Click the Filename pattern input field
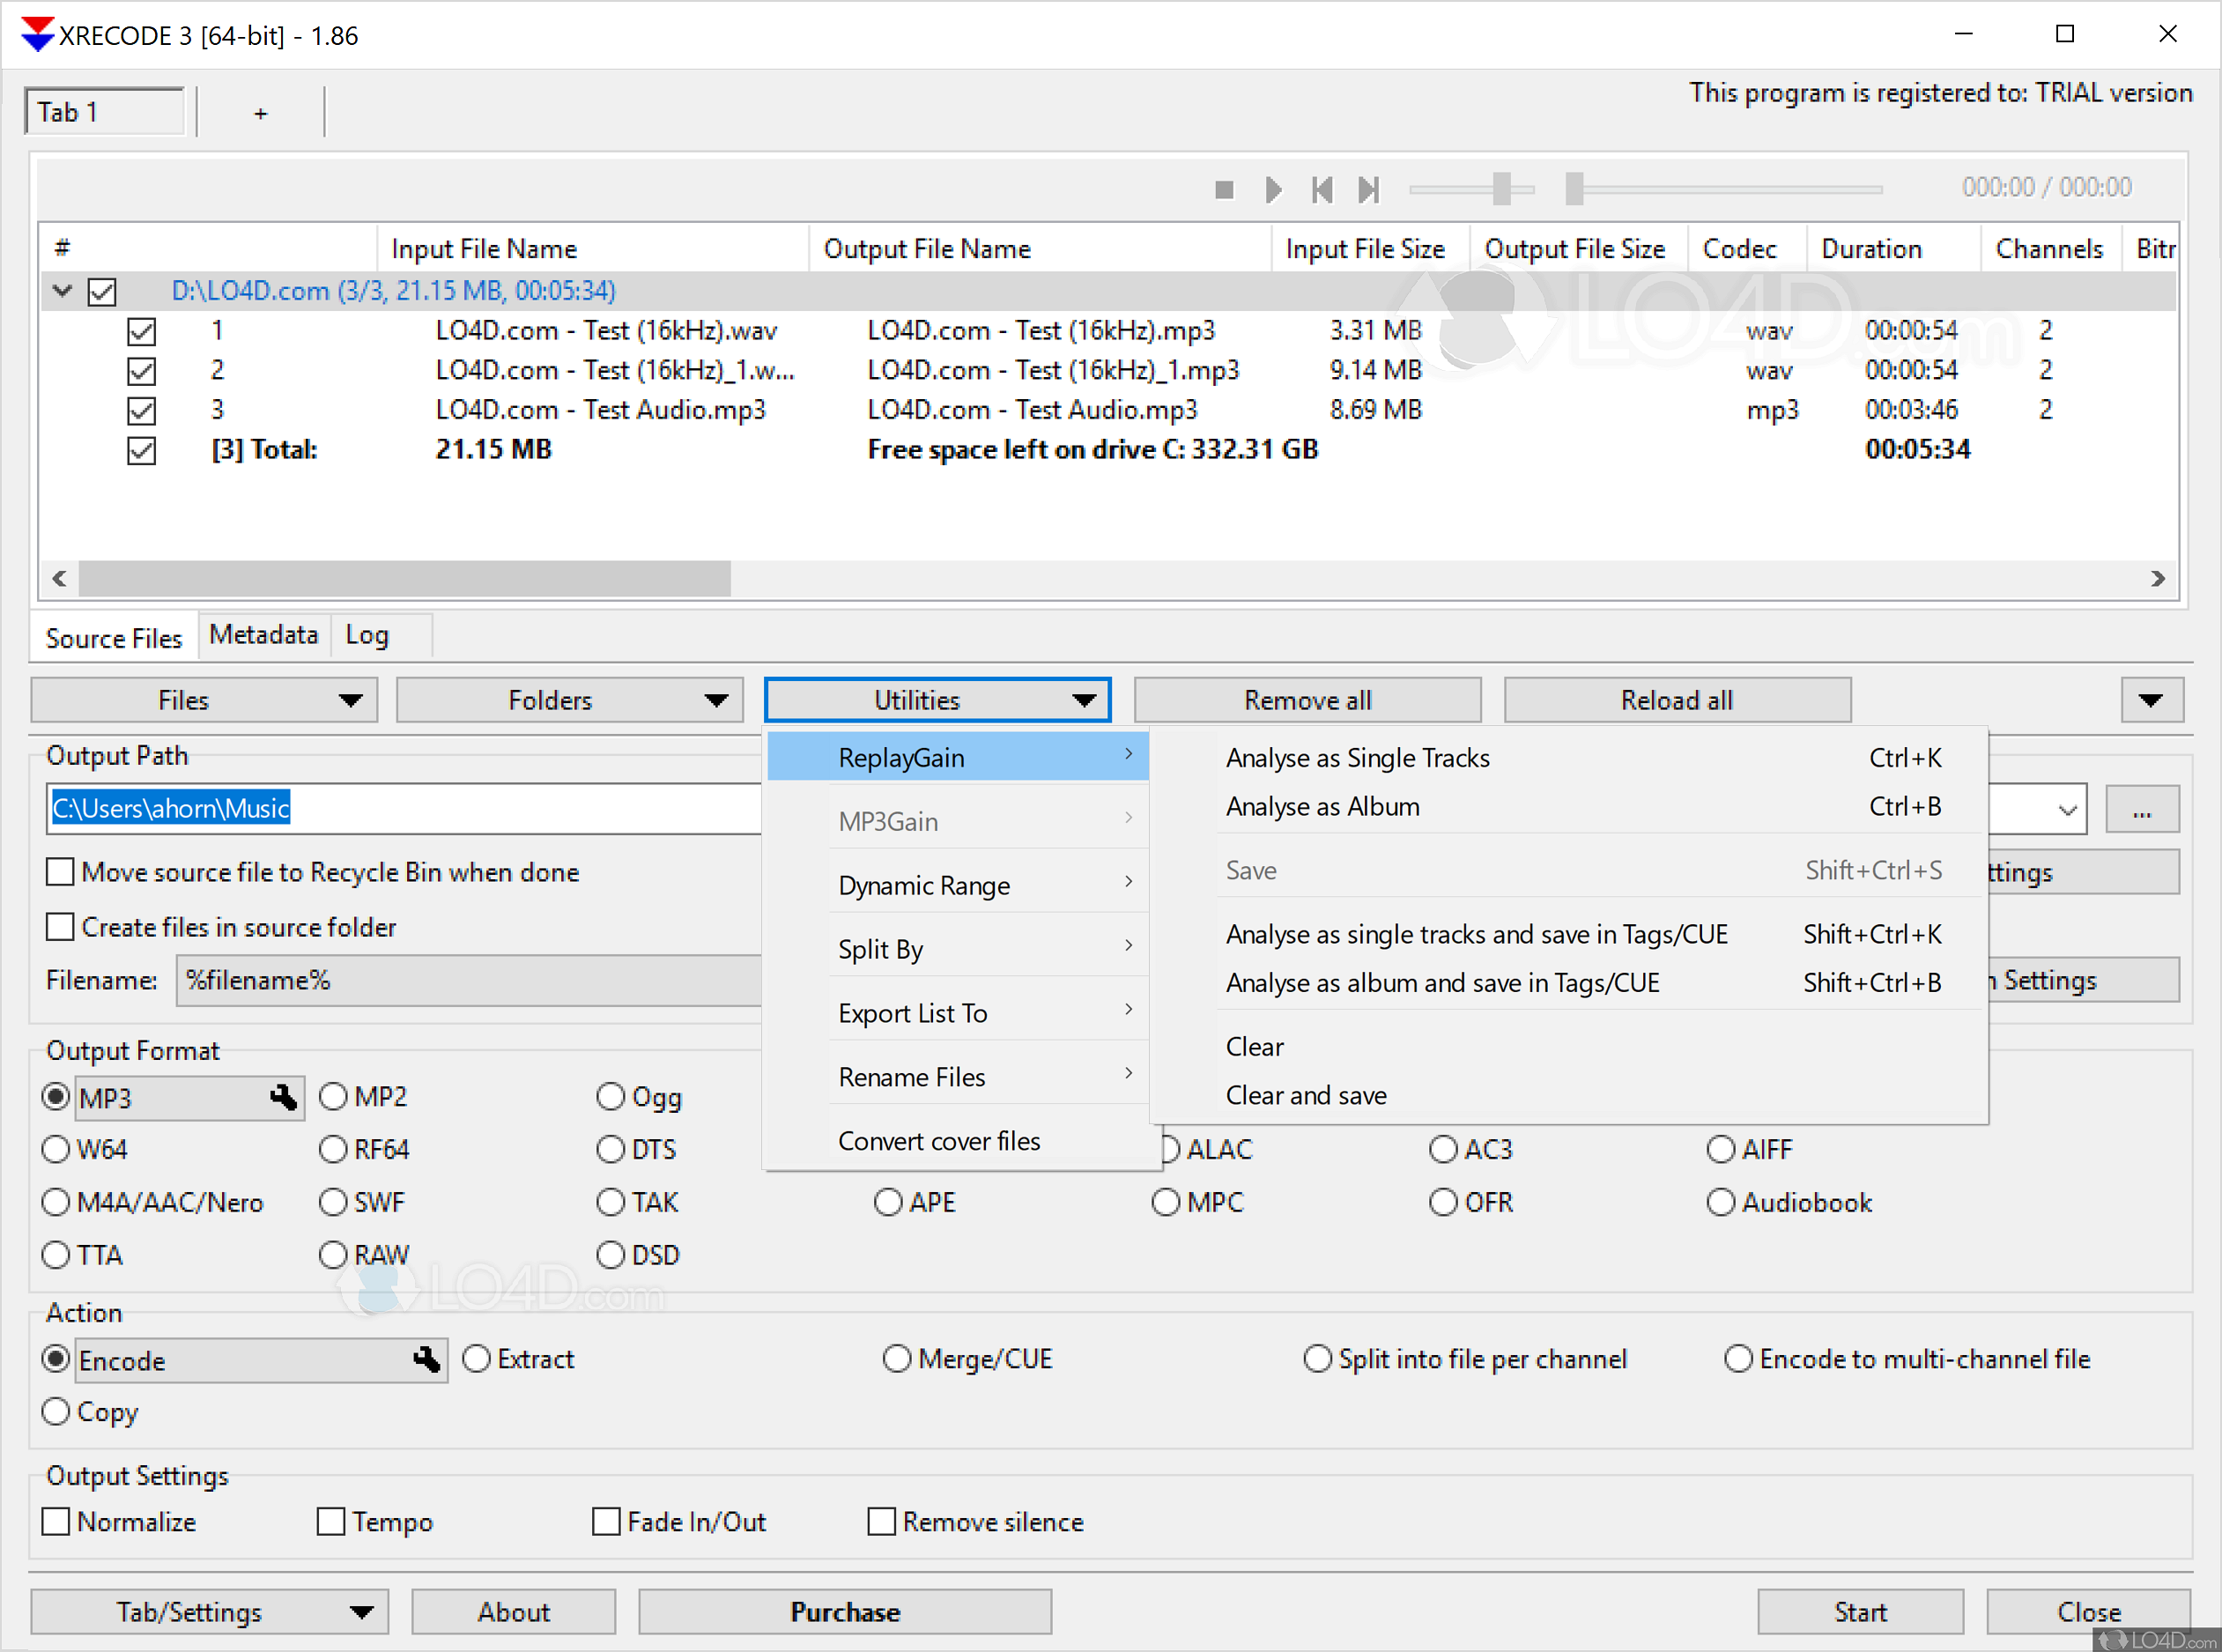The image size is (2222, 1652). click(470, 981)
